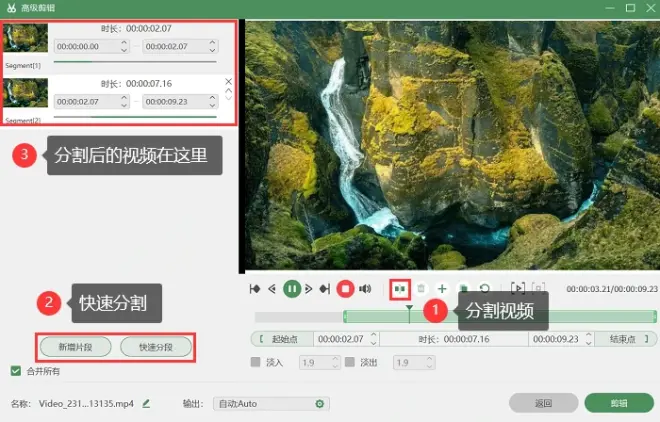Jump to the segment end with the skip-to-end icon

[325, 289]
